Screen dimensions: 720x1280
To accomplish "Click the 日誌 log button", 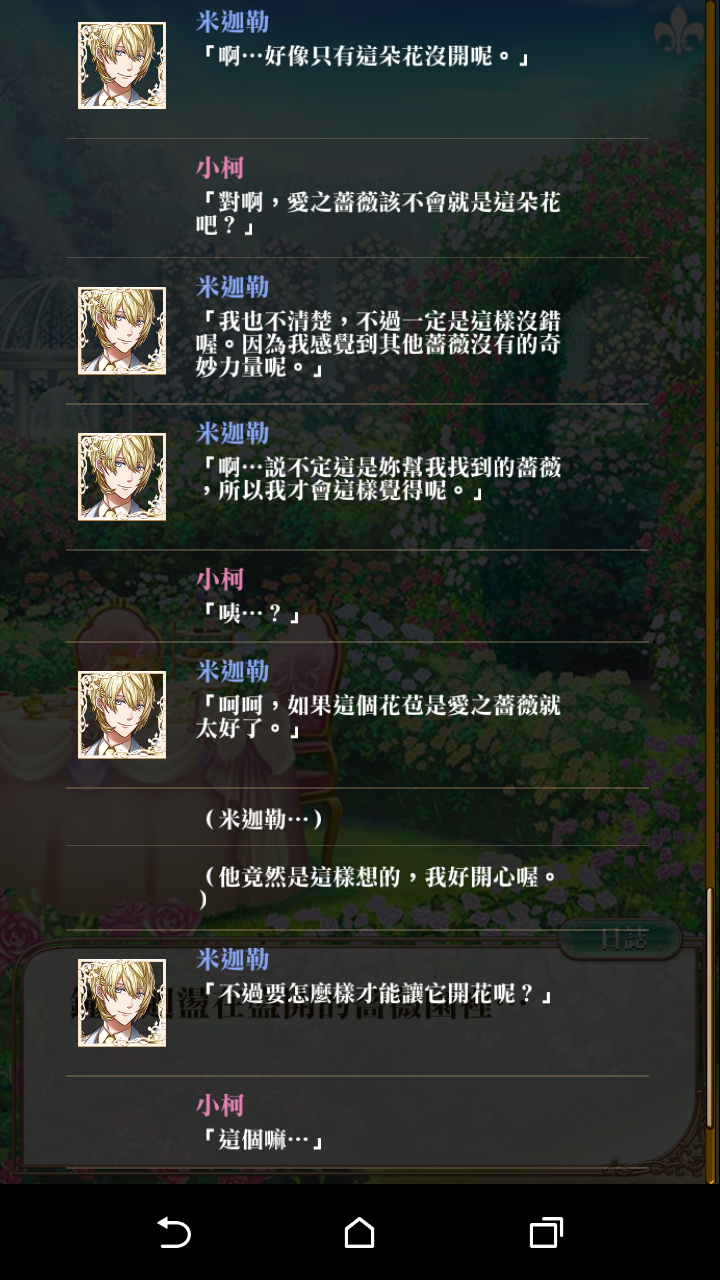I will (x=620, y=939).
